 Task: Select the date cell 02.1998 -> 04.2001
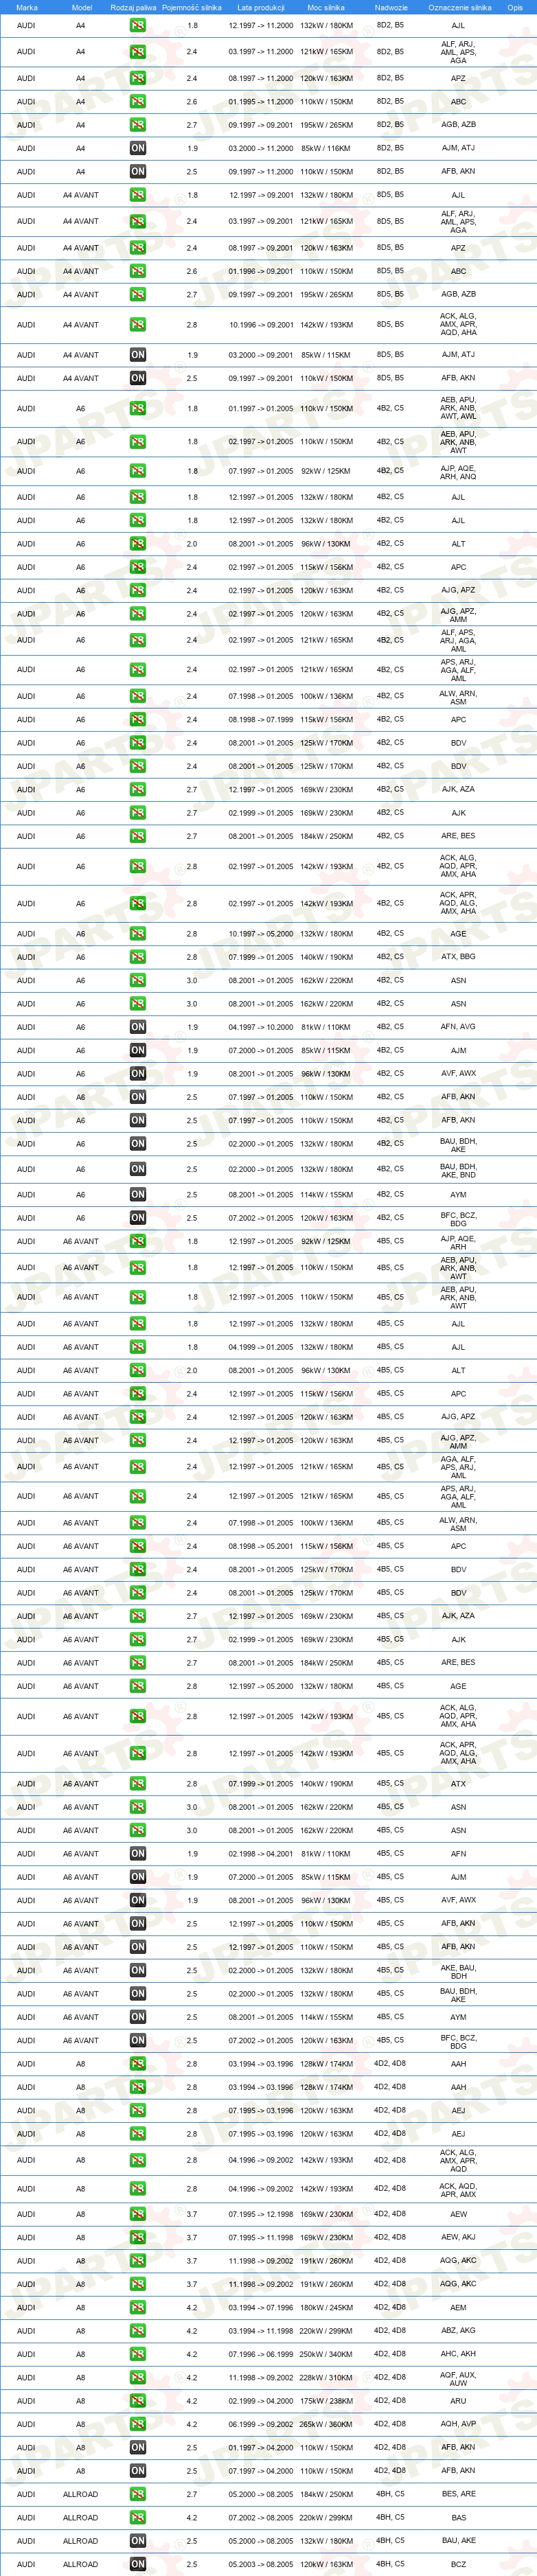coord(261,1854)
